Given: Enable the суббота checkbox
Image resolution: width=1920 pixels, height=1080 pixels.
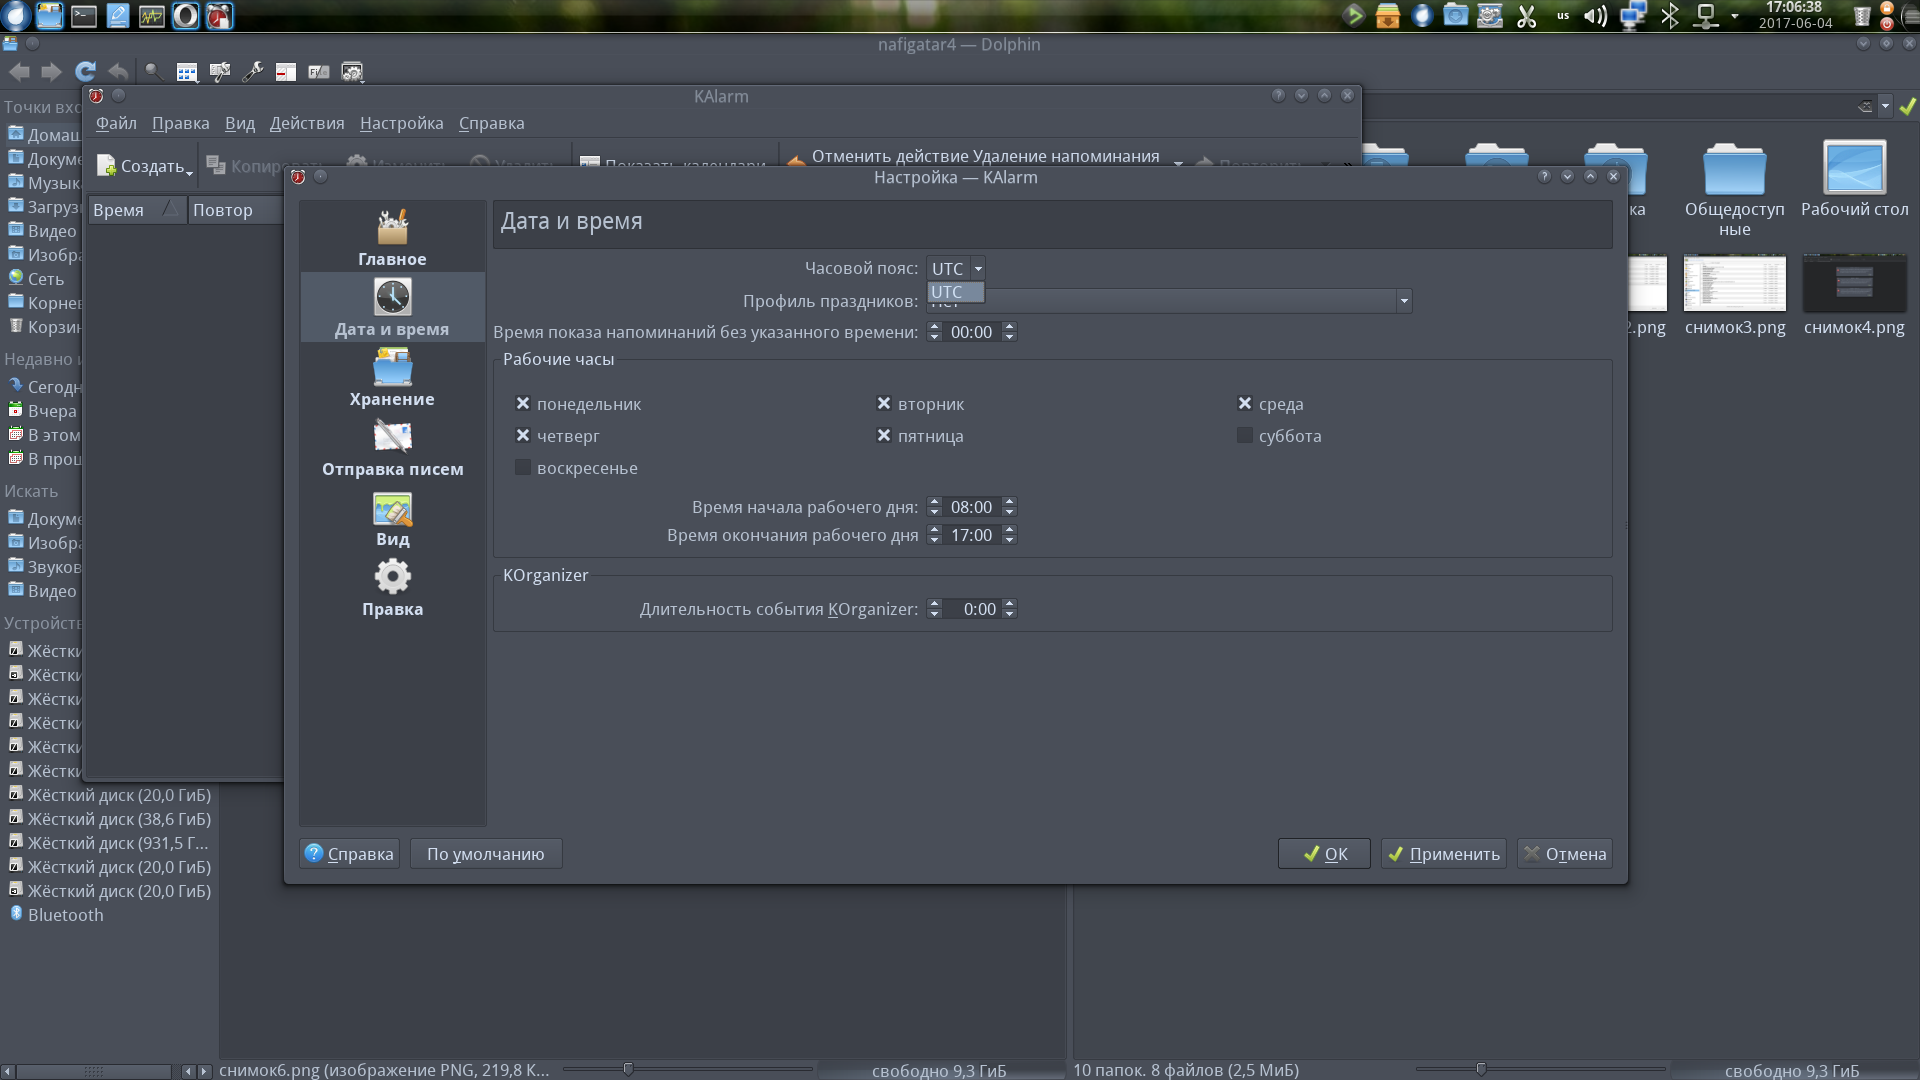Looking at the screenshot, I should tap(1244, 436).
